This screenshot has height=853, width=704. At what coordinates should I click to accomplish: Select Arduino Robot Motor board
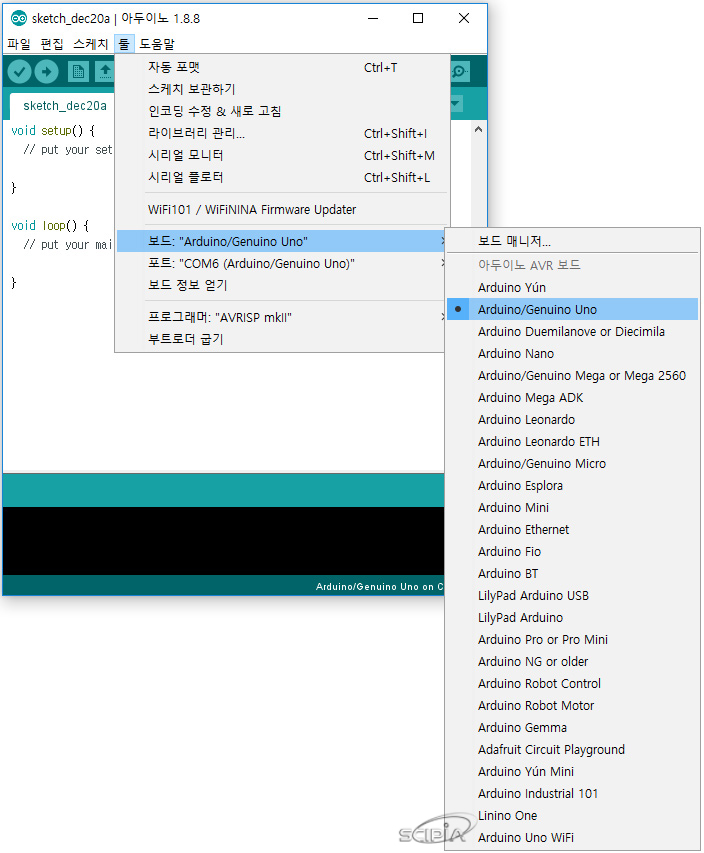pyautogui.click(x=572, y=706)
